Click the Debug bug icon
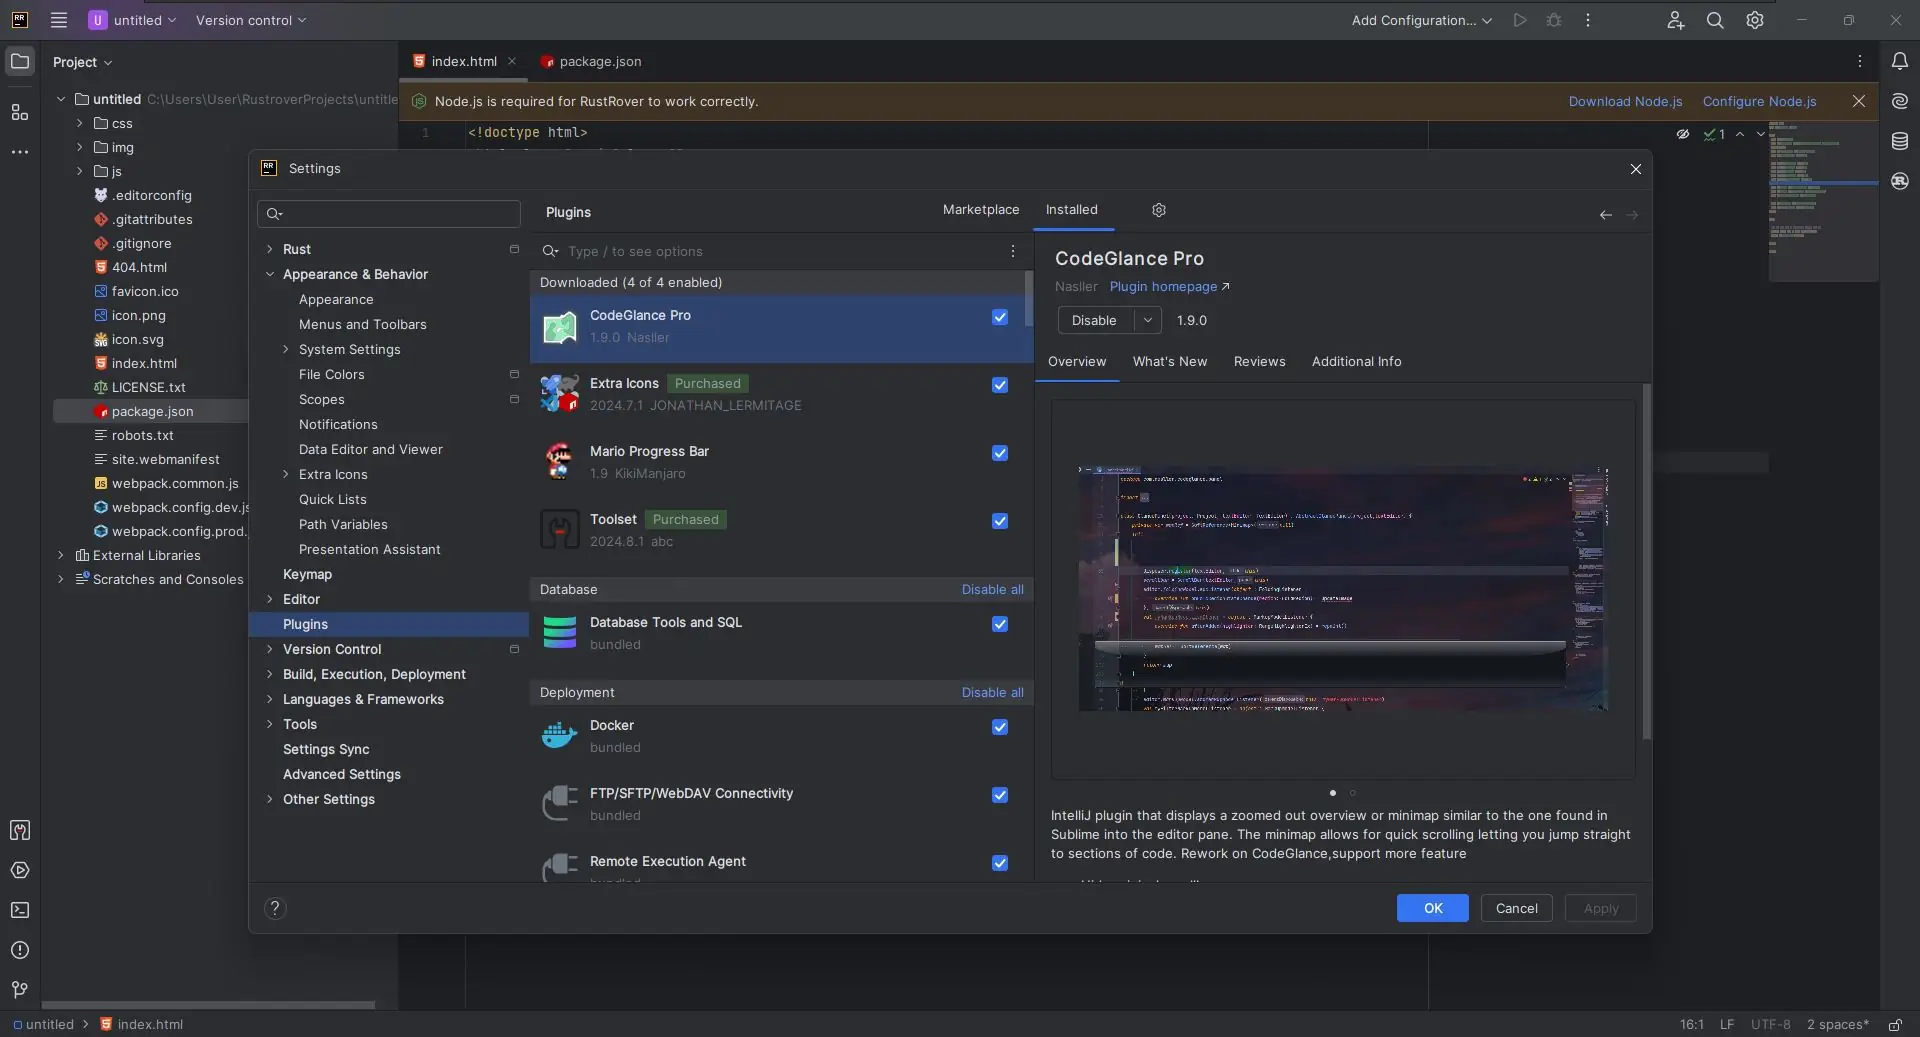1920x1037 pixels. coord(1554,20)
